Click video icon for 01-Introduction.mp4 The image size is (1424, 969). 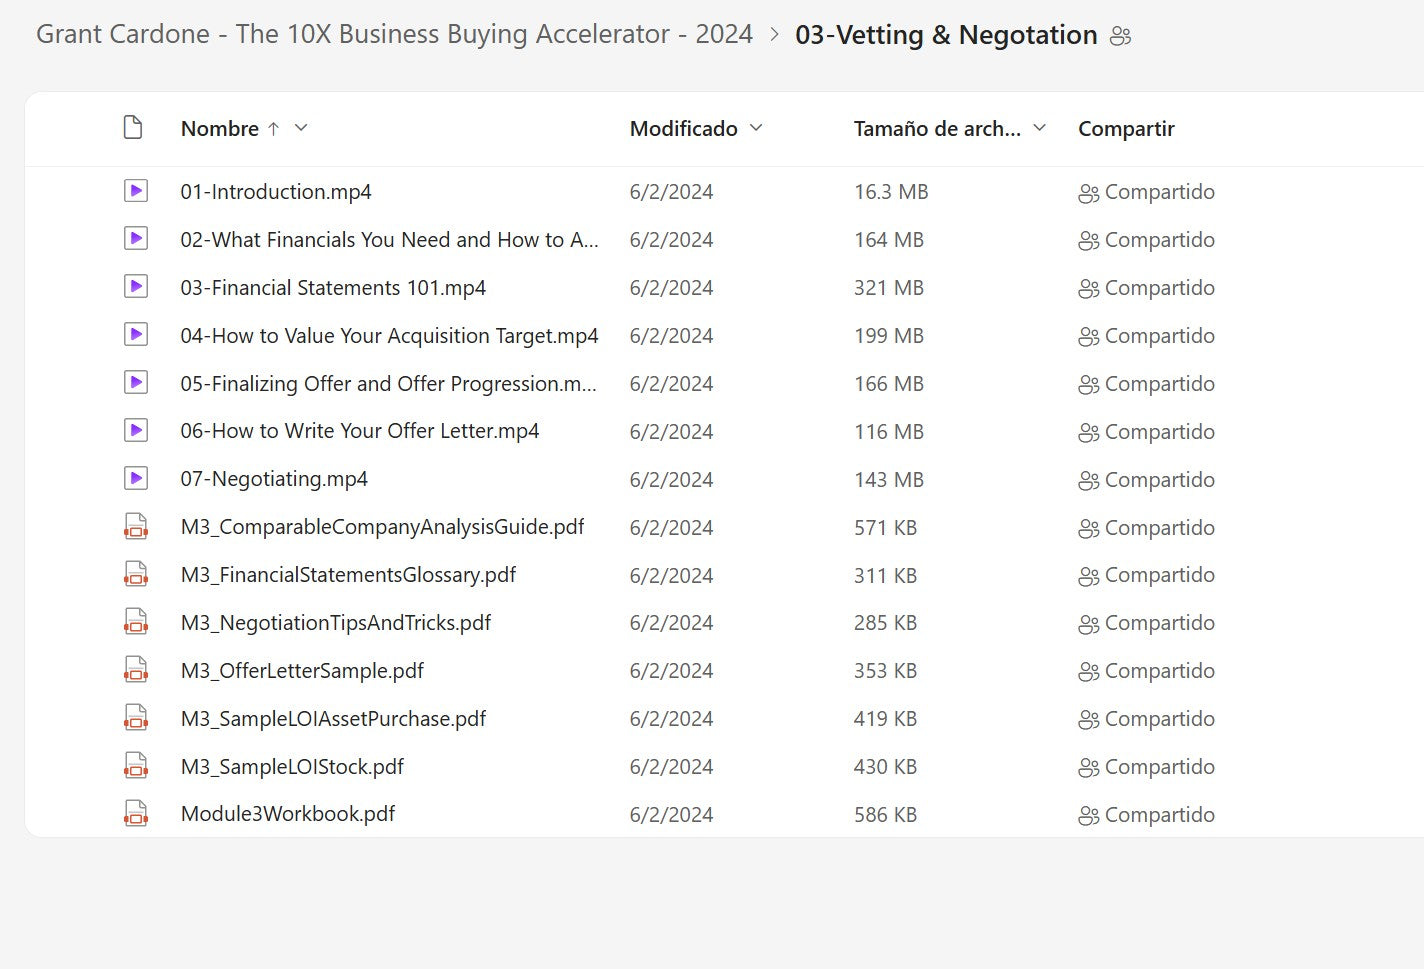click(136, 191)
